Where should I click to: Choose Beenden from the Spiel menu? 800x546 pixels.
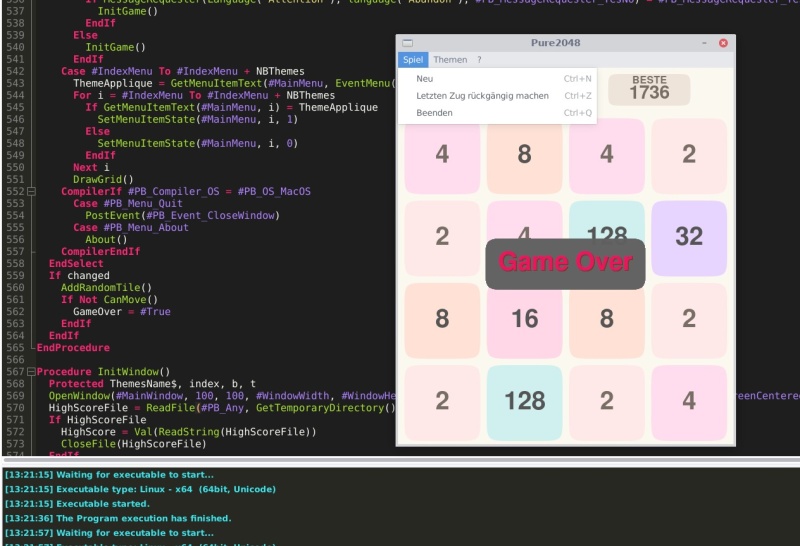[497, 113]
